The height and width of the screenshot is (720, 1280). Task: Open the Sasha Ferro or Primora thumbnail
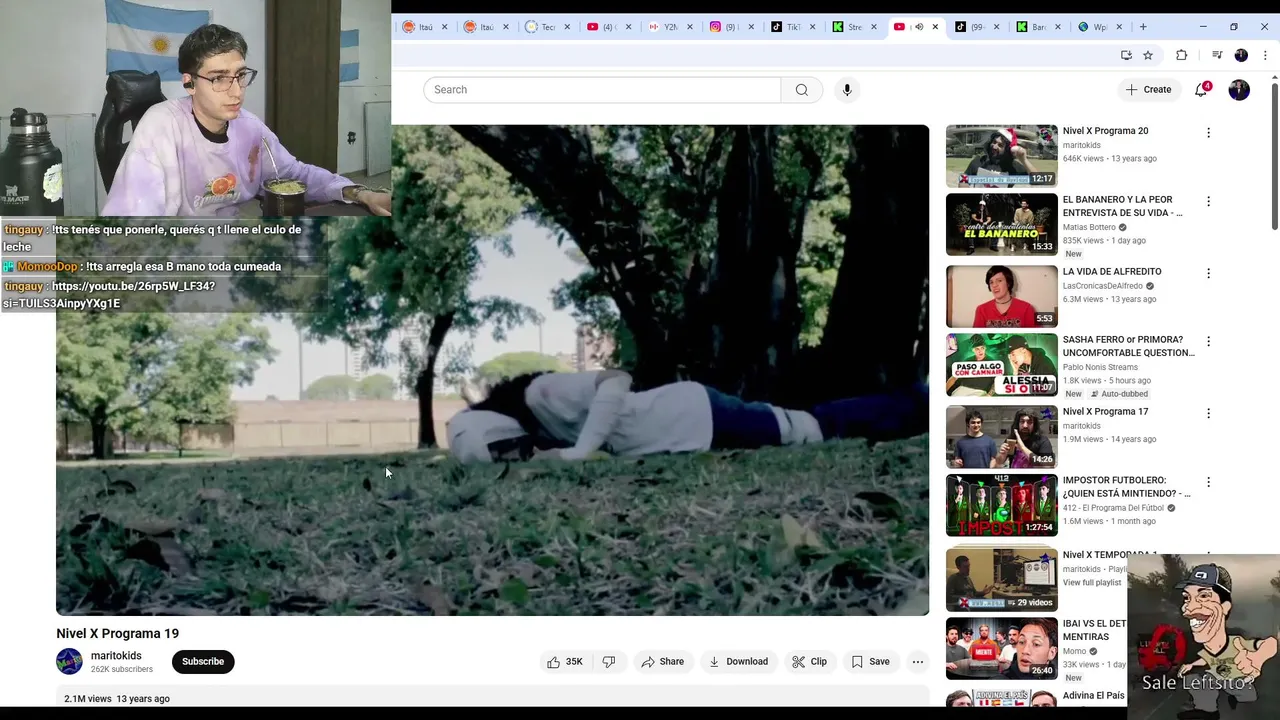[1001, 365]
